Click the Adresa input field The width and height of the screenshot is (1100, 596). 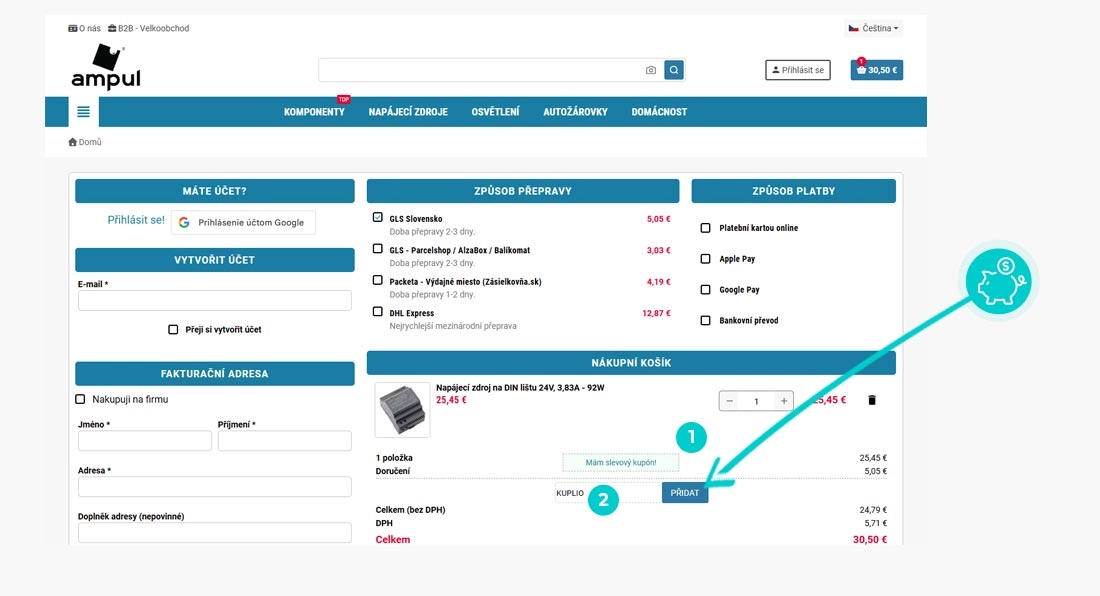coord(215,487)
